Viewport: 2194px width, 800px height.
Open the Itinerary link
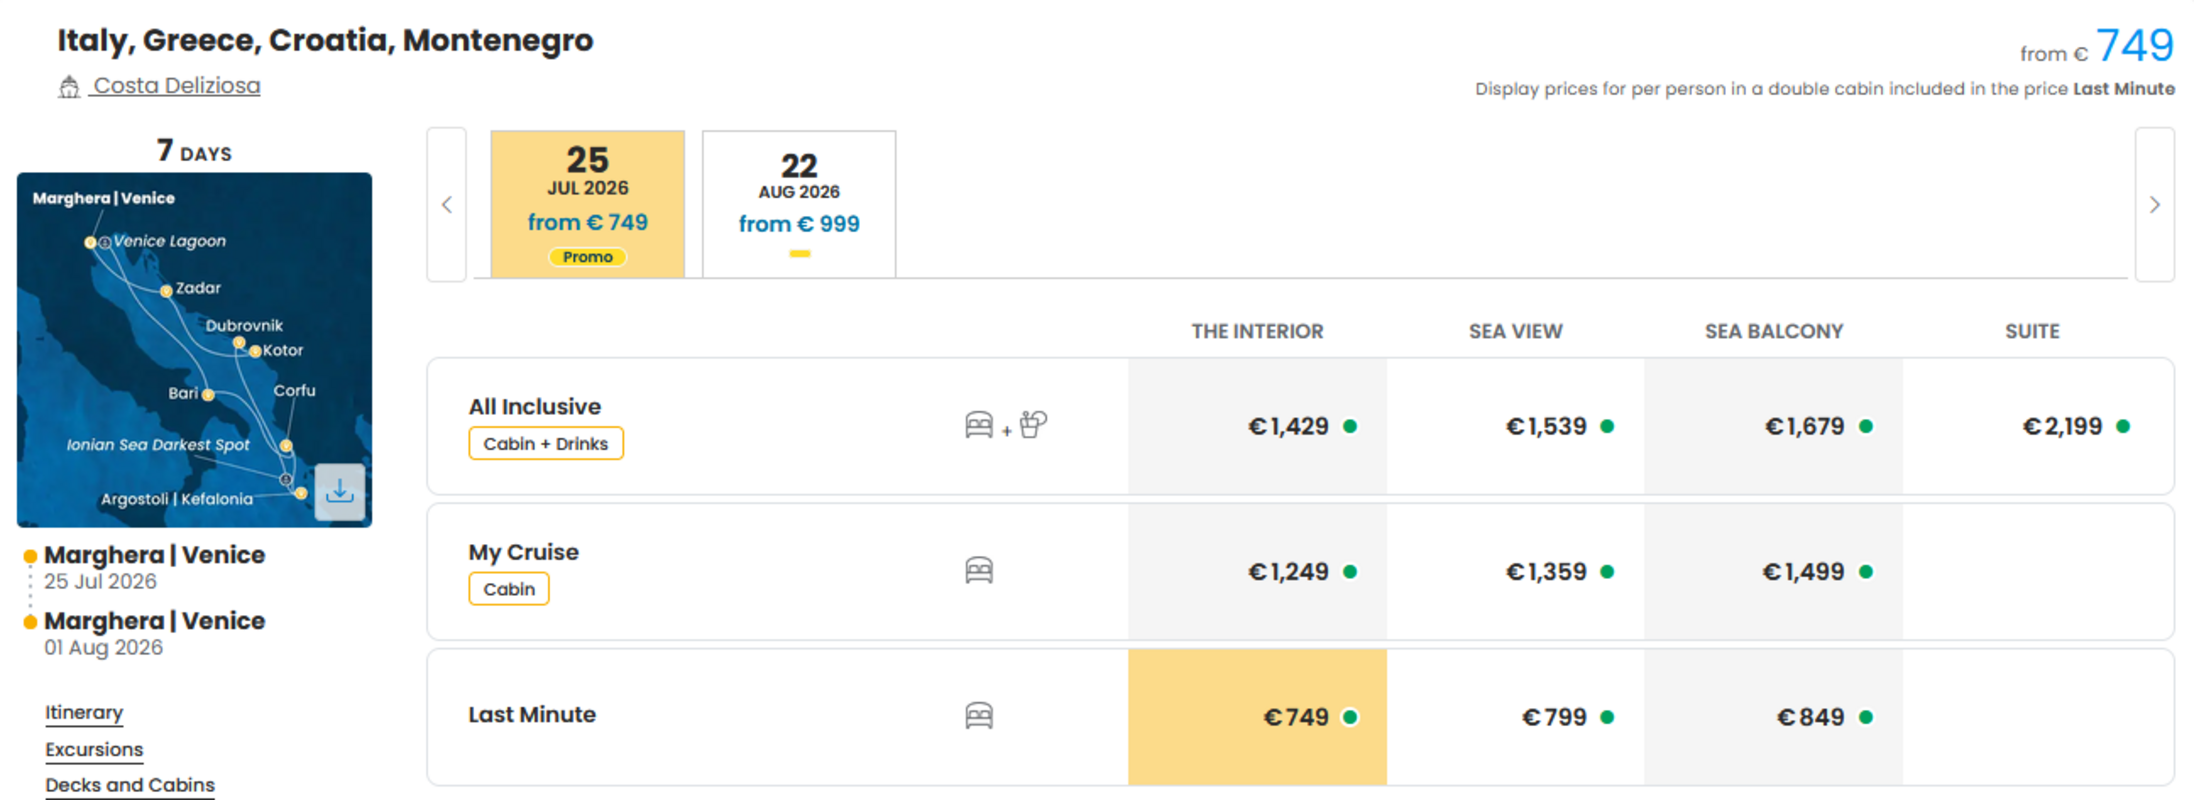pos(84,712)
